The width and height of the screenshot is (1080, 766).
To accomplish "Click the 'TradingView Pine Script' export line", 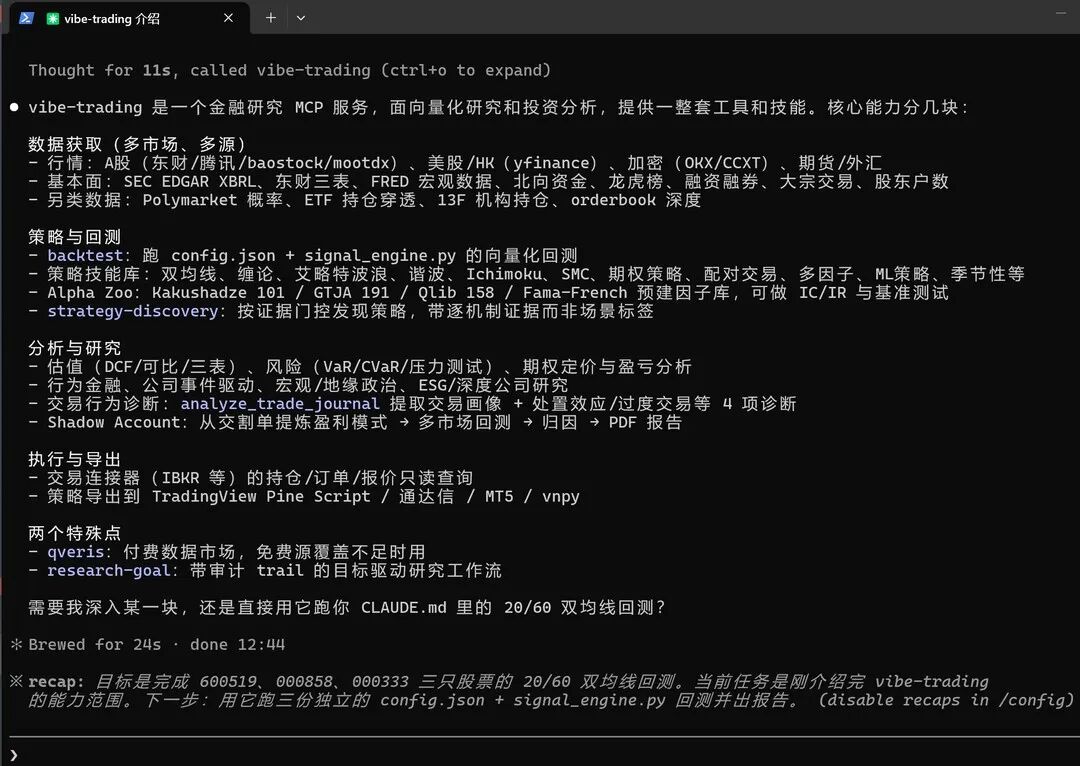I will (x=304, y=497).
